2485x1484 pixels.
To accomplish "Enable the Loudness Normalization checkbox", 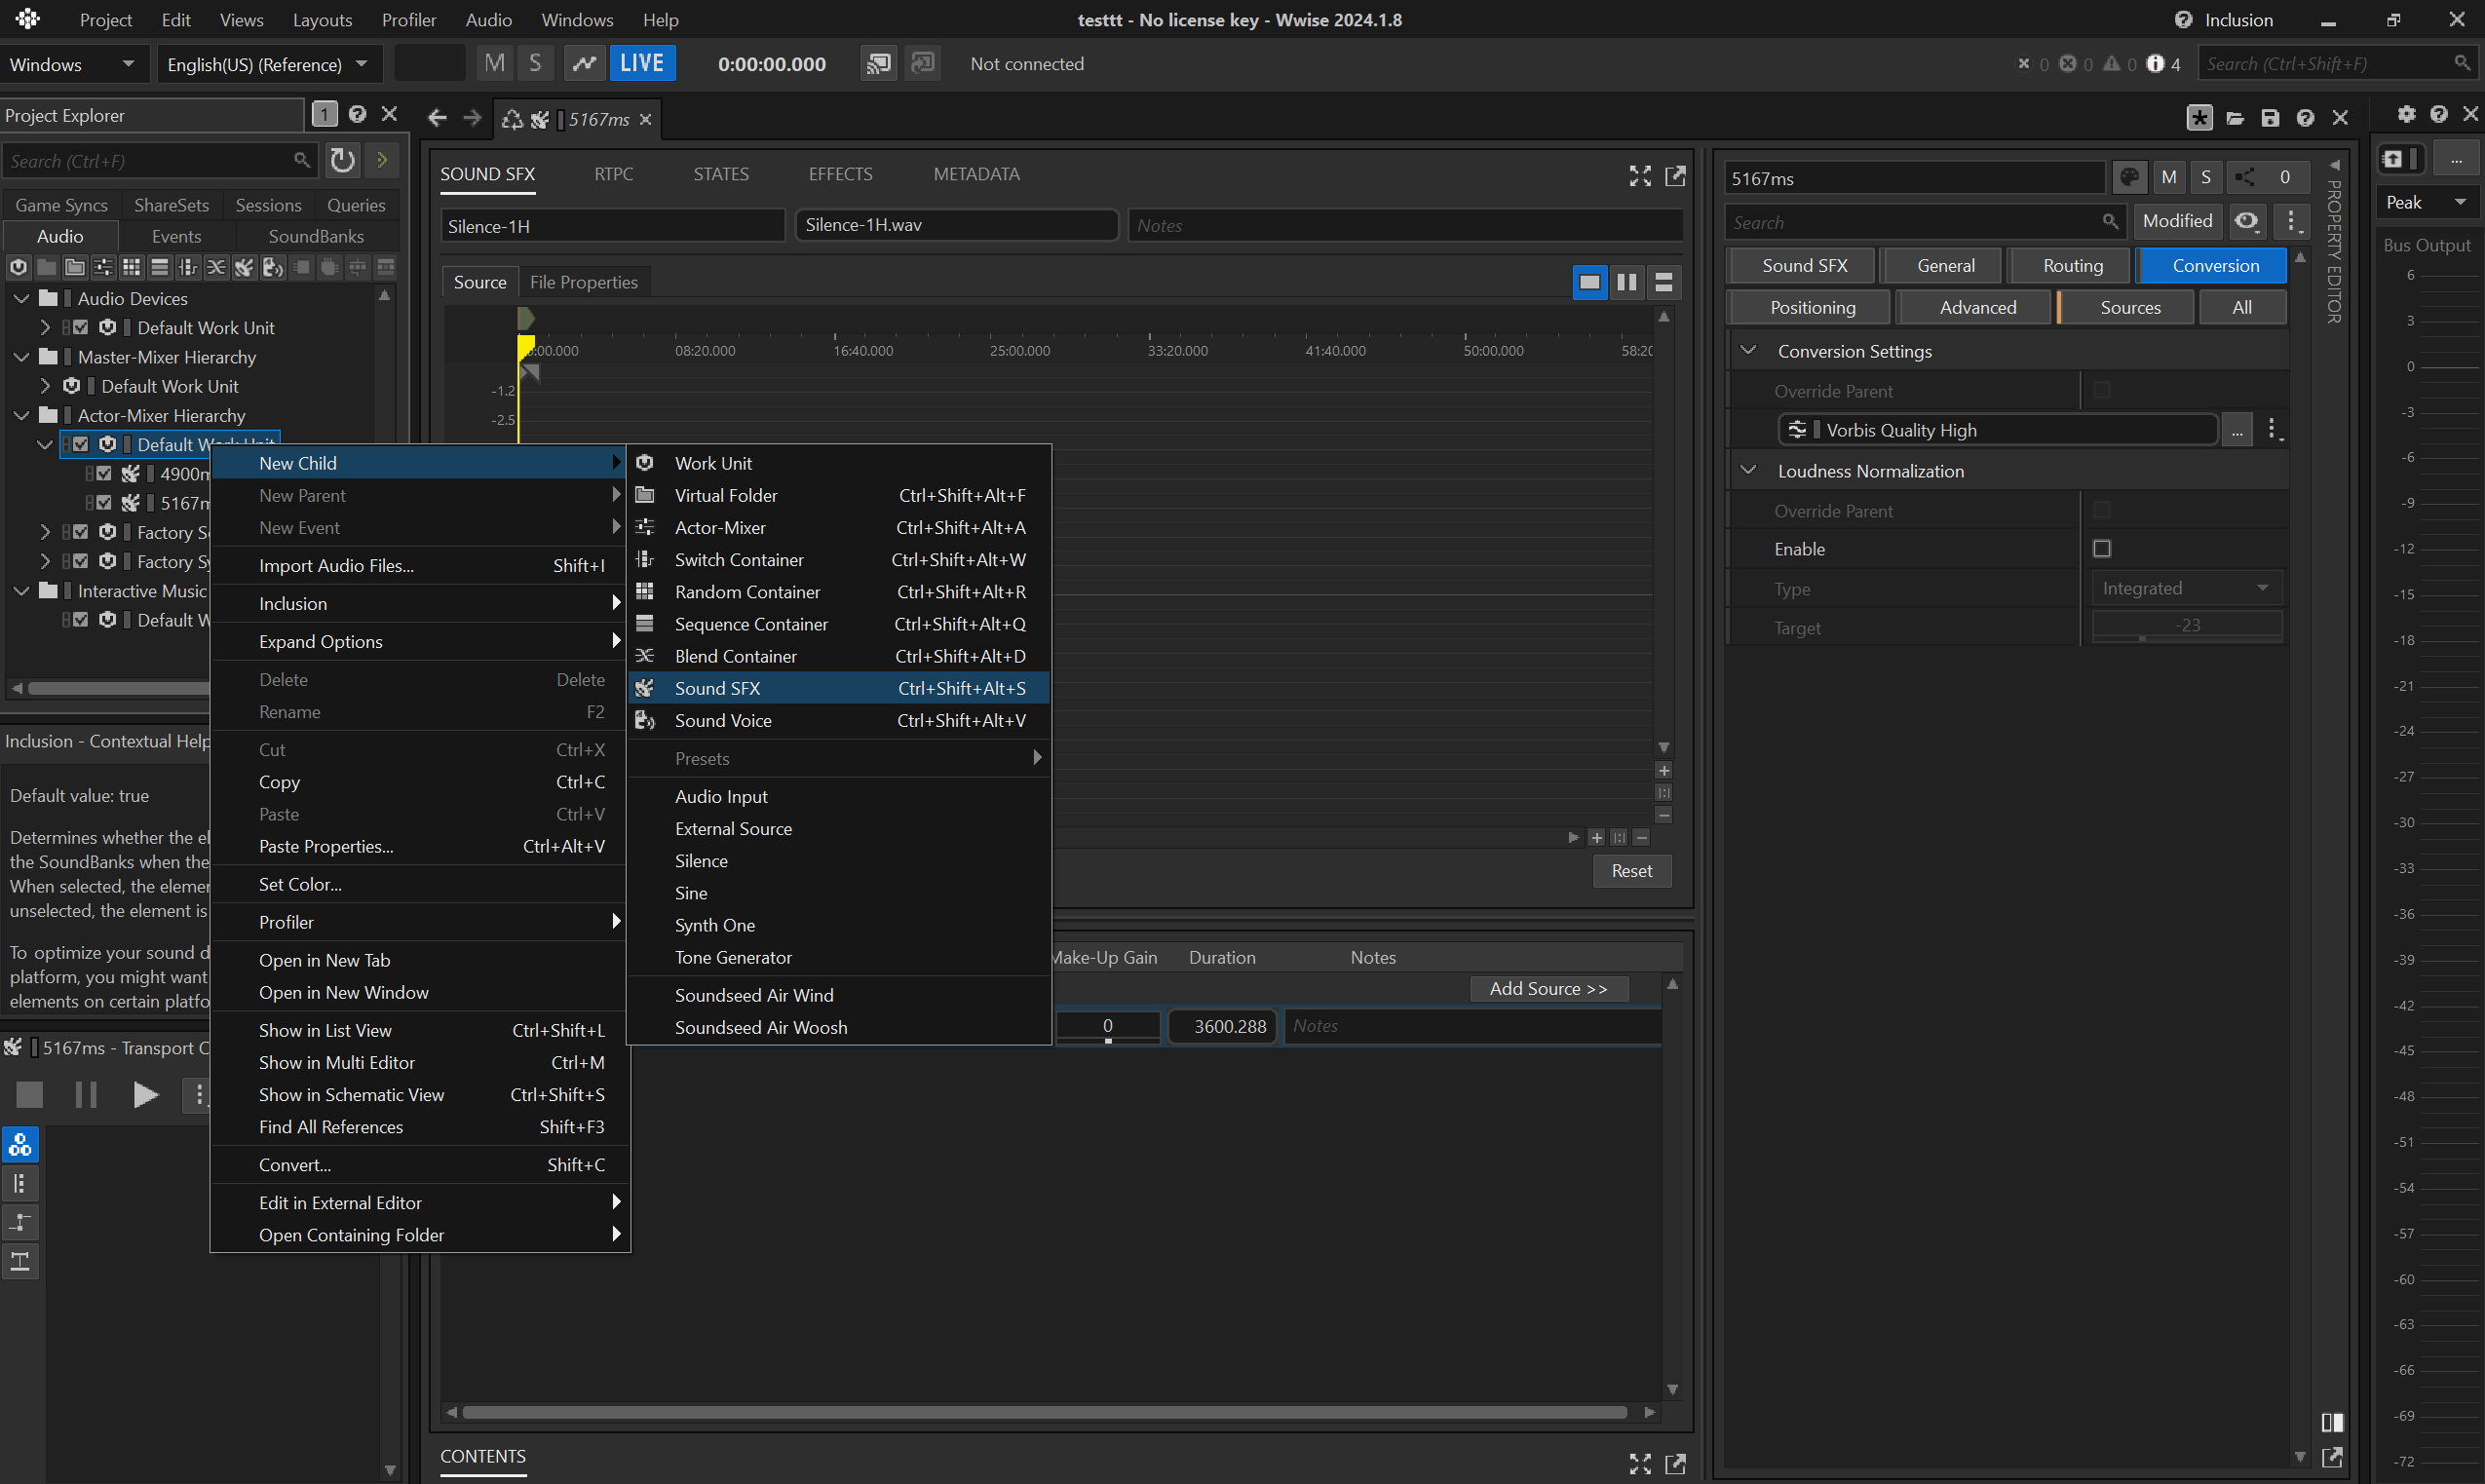I will [2101, 549].
